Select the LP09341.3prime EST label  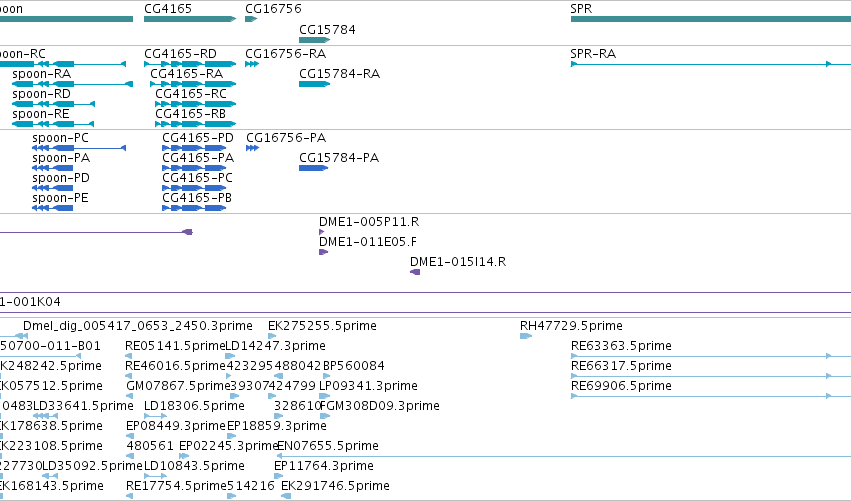tap(369, 386)
